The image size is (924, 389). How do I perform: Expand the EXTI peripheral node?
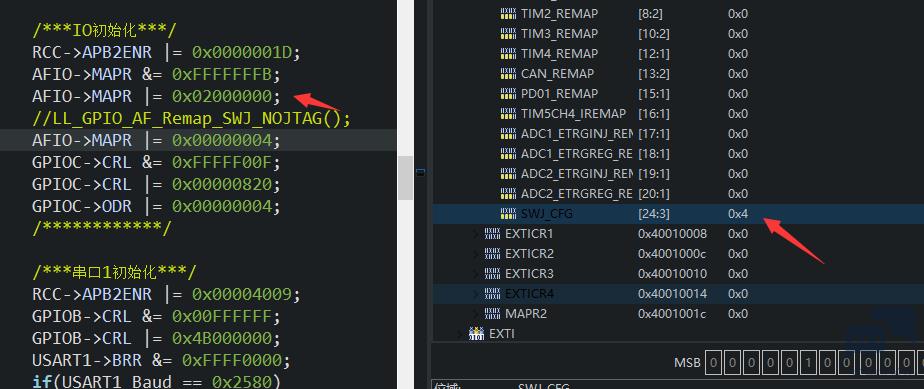461,334
